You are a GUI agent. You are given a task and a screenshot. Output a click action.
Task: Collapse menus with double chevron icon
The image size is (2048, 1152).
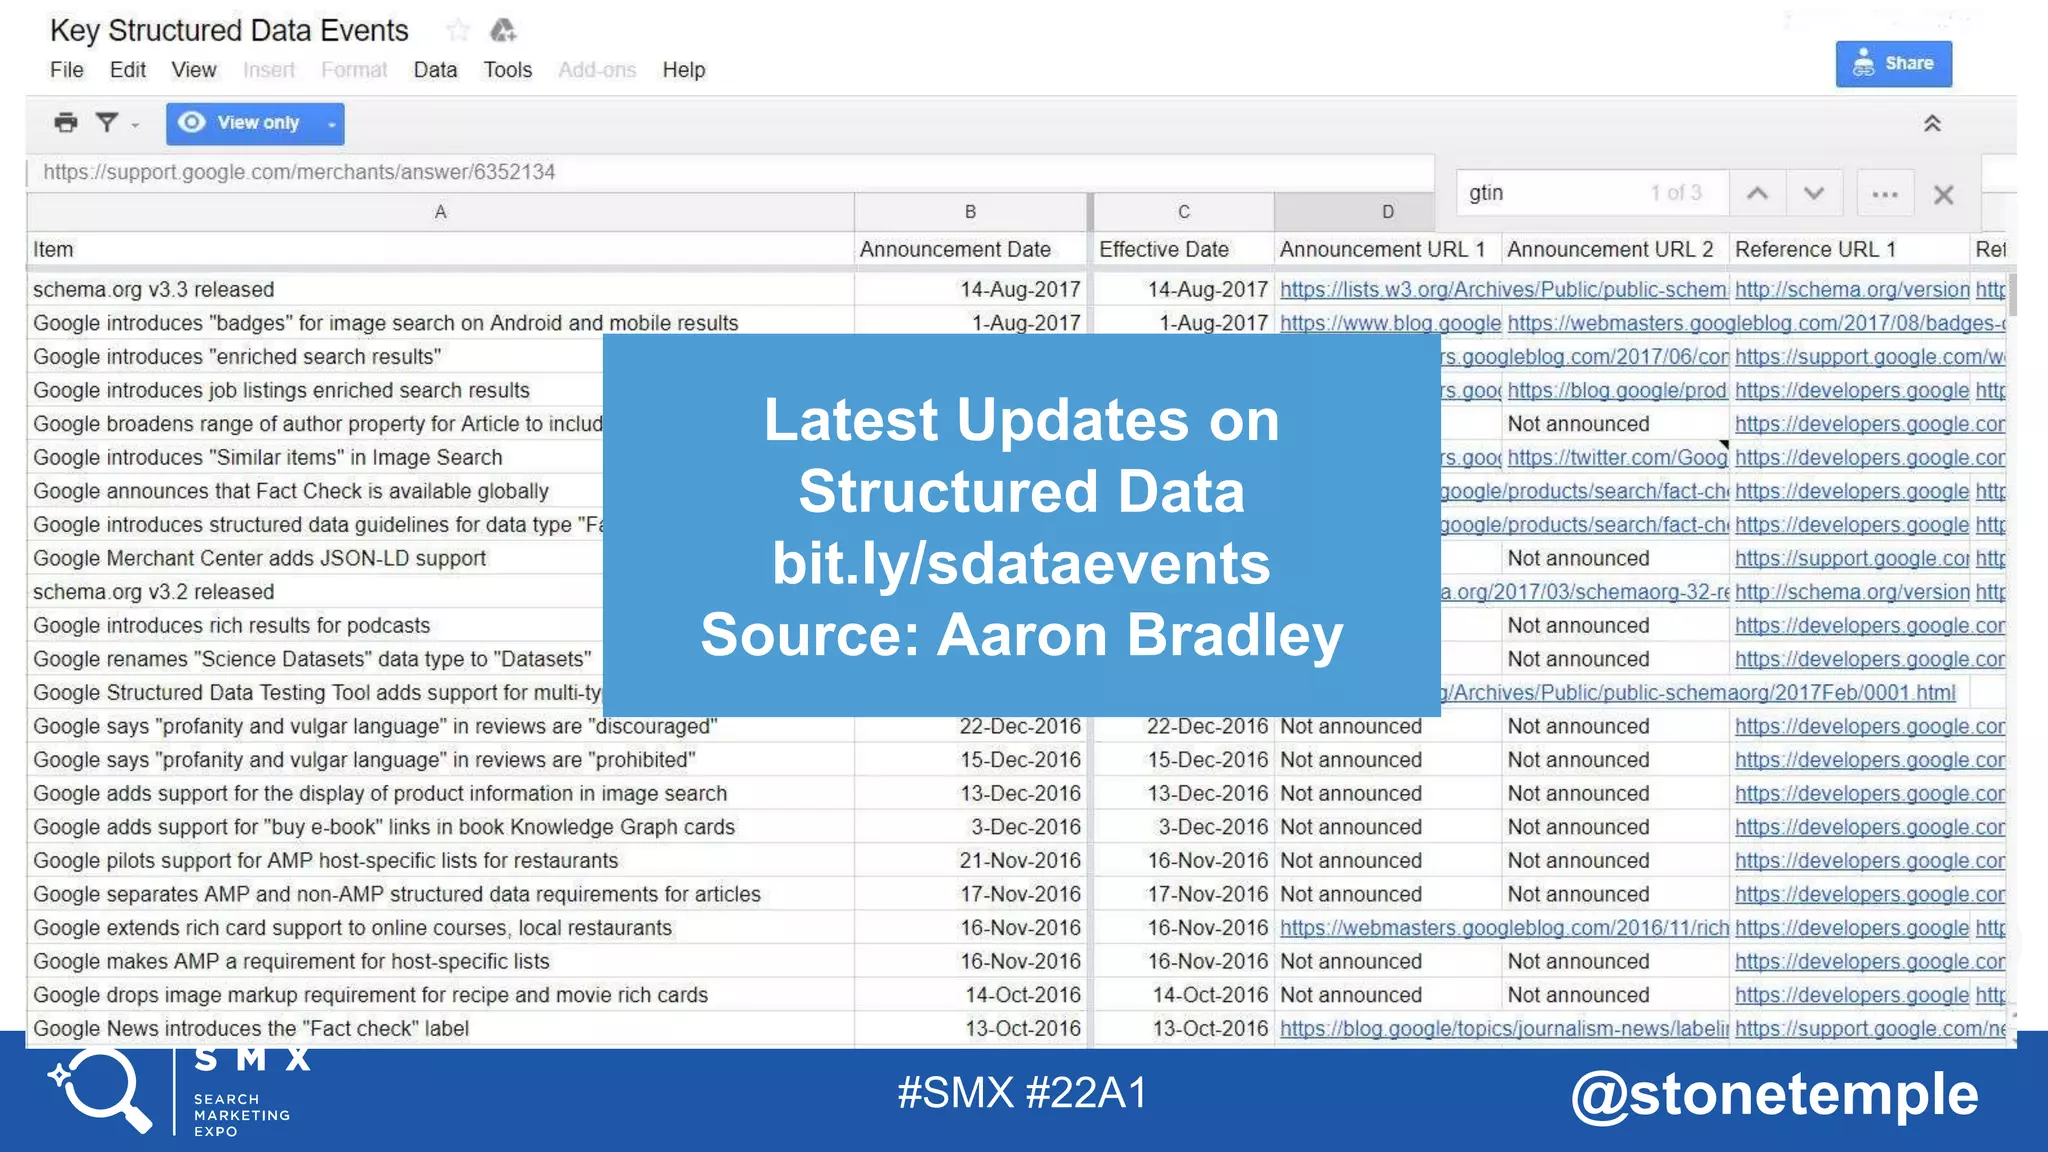pos(1932,123)
